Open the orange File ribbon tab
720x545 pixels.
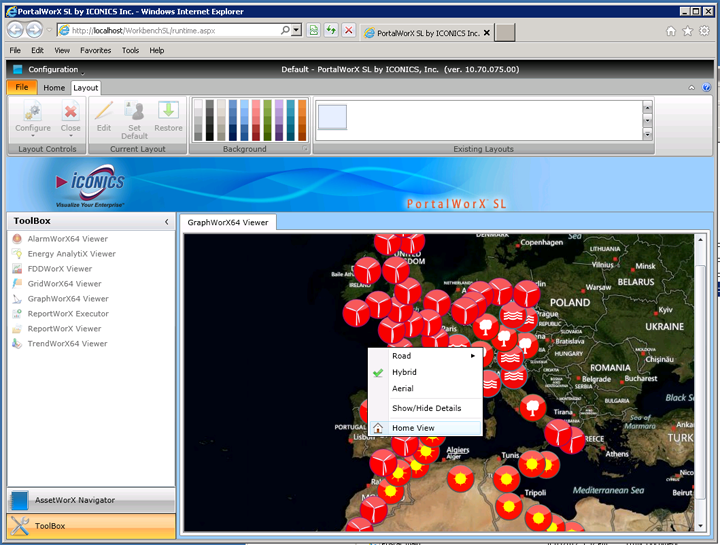click(22, 88)
